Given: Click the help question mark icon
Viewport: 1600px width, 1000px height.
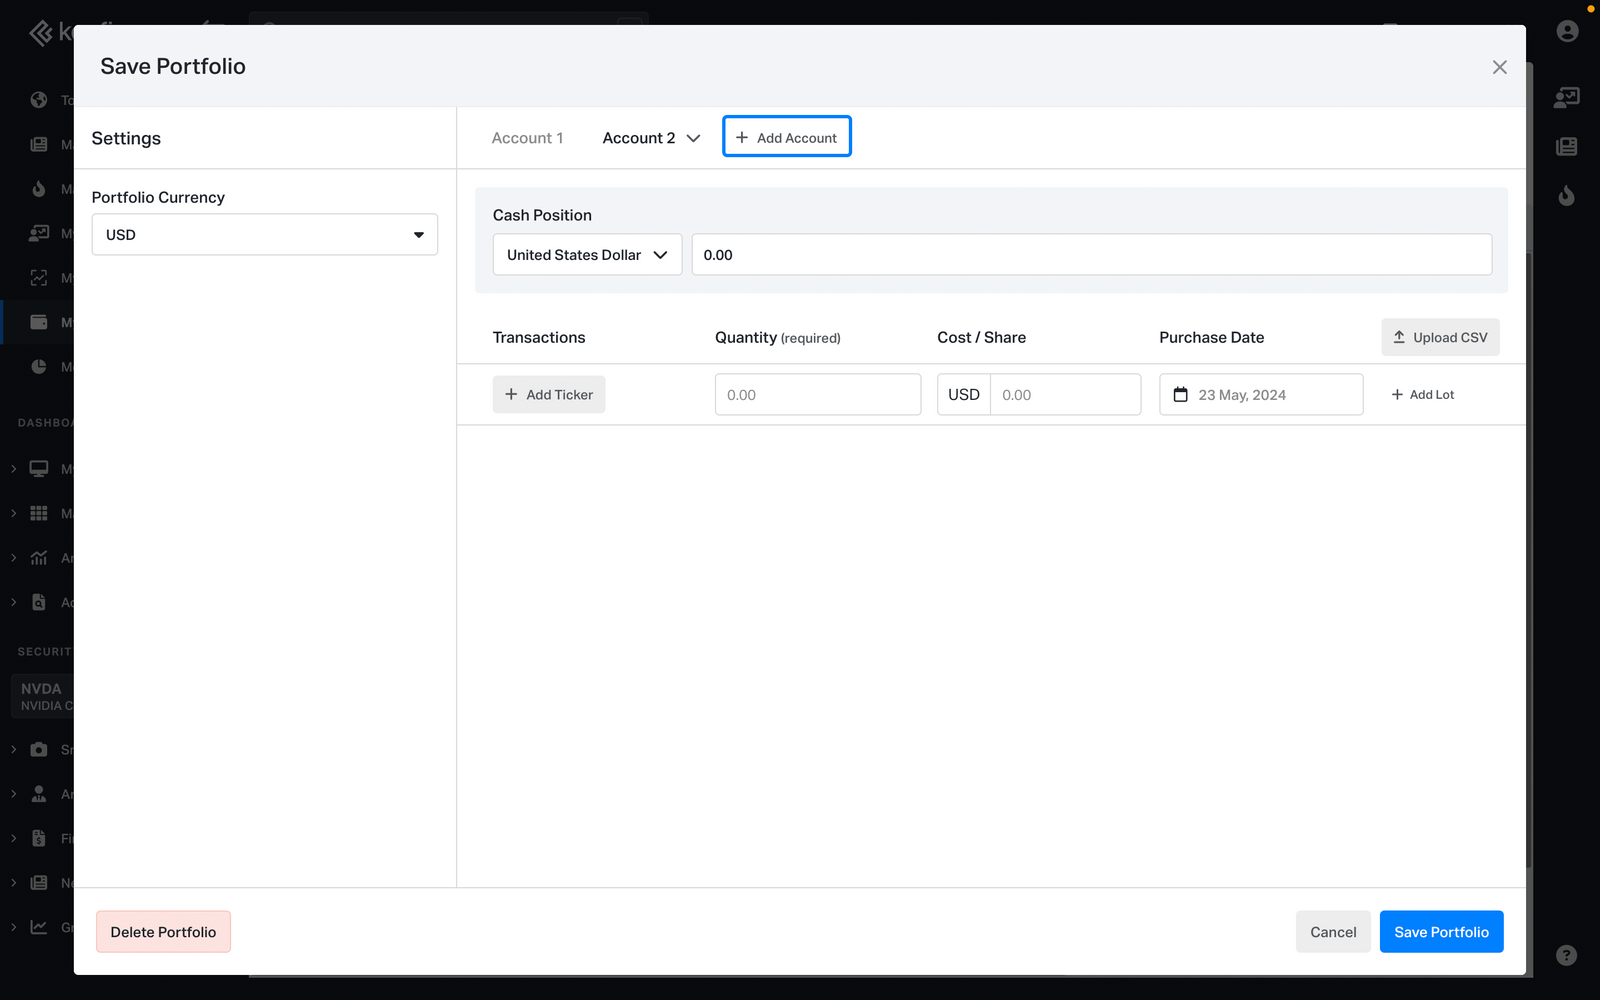Looking at the screenshot, I should [x=1566, y=955].
